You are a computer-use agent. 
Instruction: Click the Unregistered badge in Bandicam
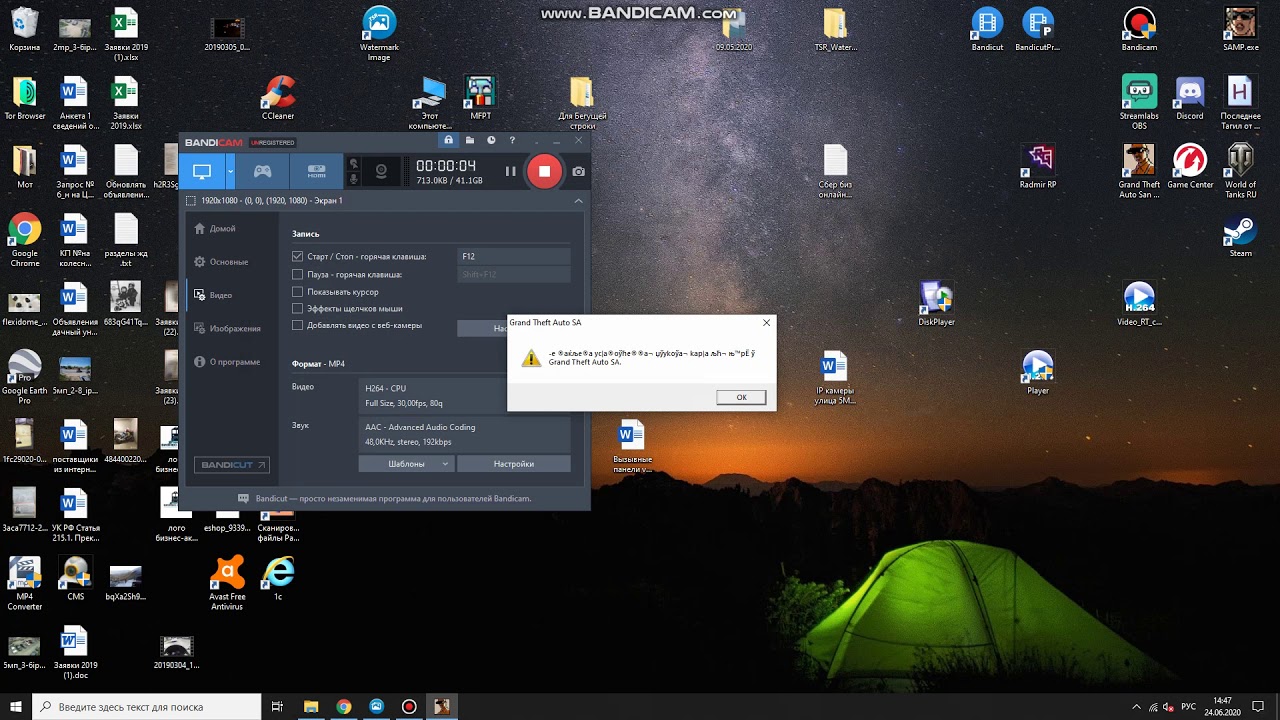[273, 142]
